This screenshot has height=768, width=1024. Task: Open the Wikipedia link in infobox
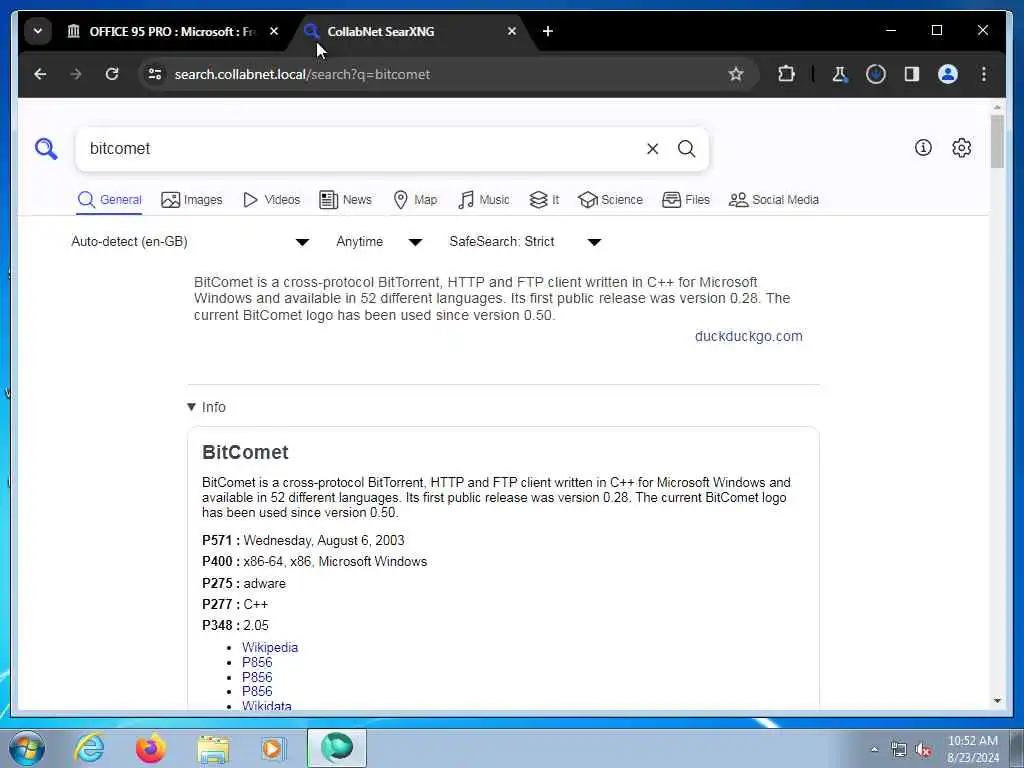click(x=270, y=647)
